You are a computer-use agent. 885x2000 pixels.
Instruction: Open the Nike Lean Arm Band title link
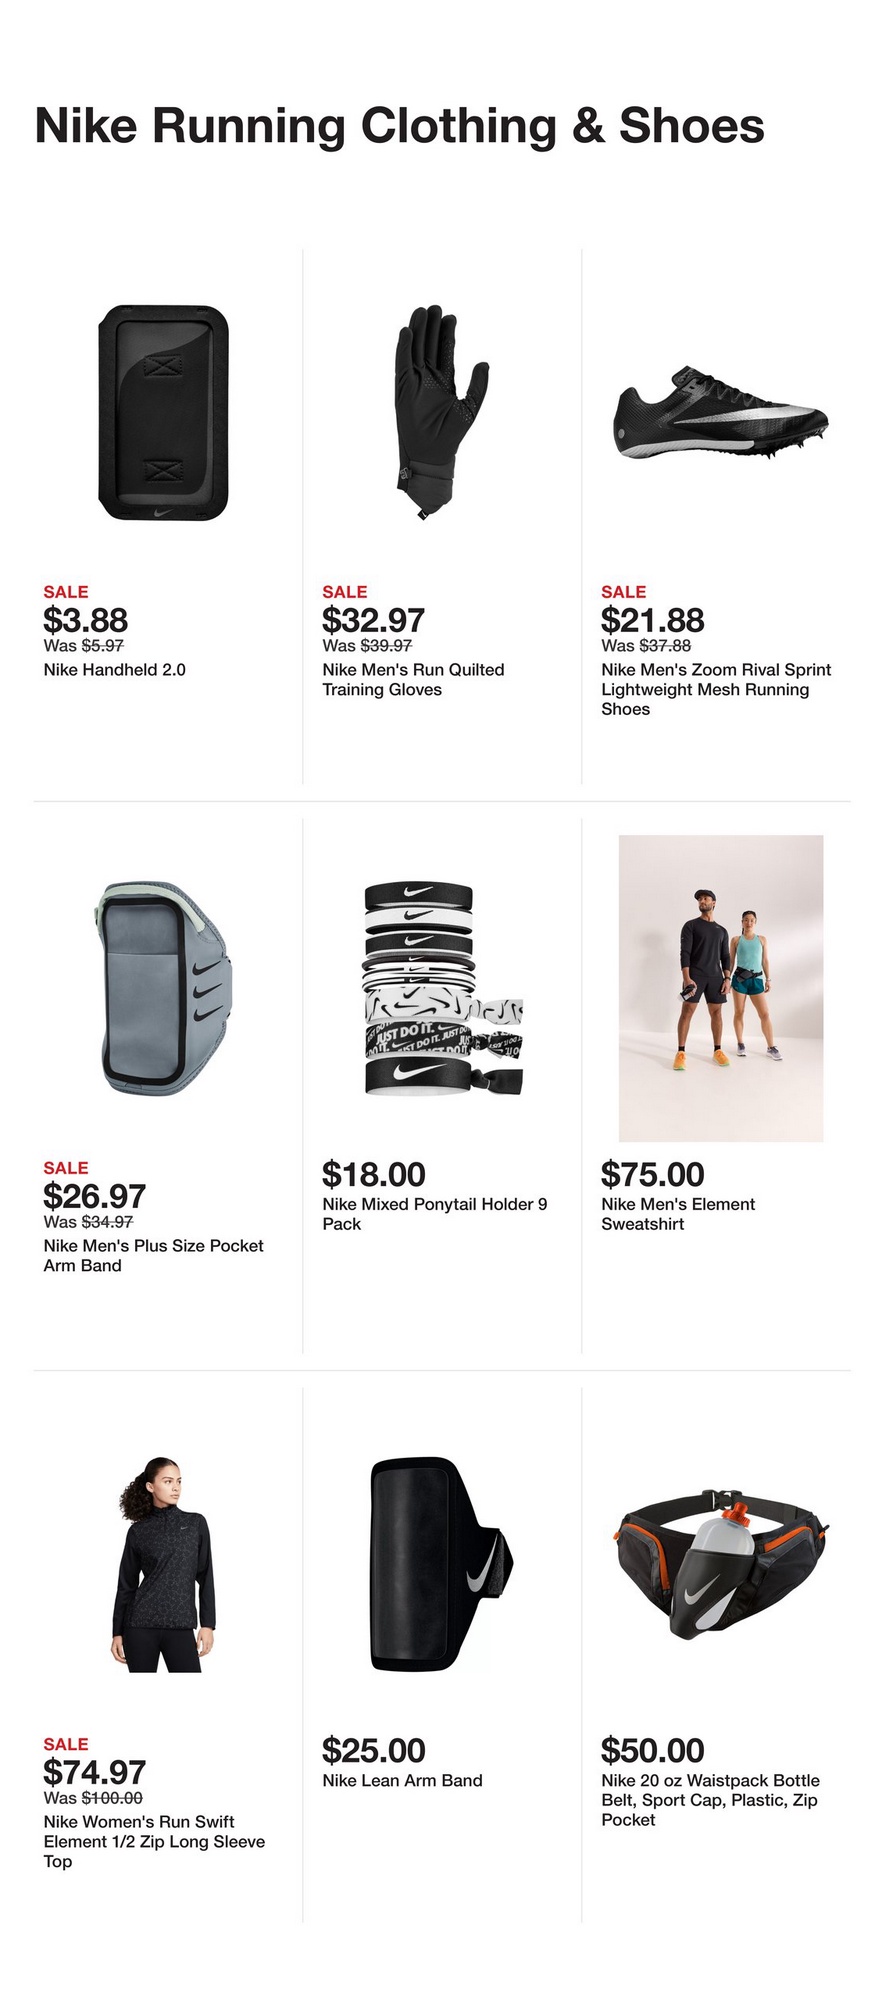pyautogui.click(x=402, y=1780)
